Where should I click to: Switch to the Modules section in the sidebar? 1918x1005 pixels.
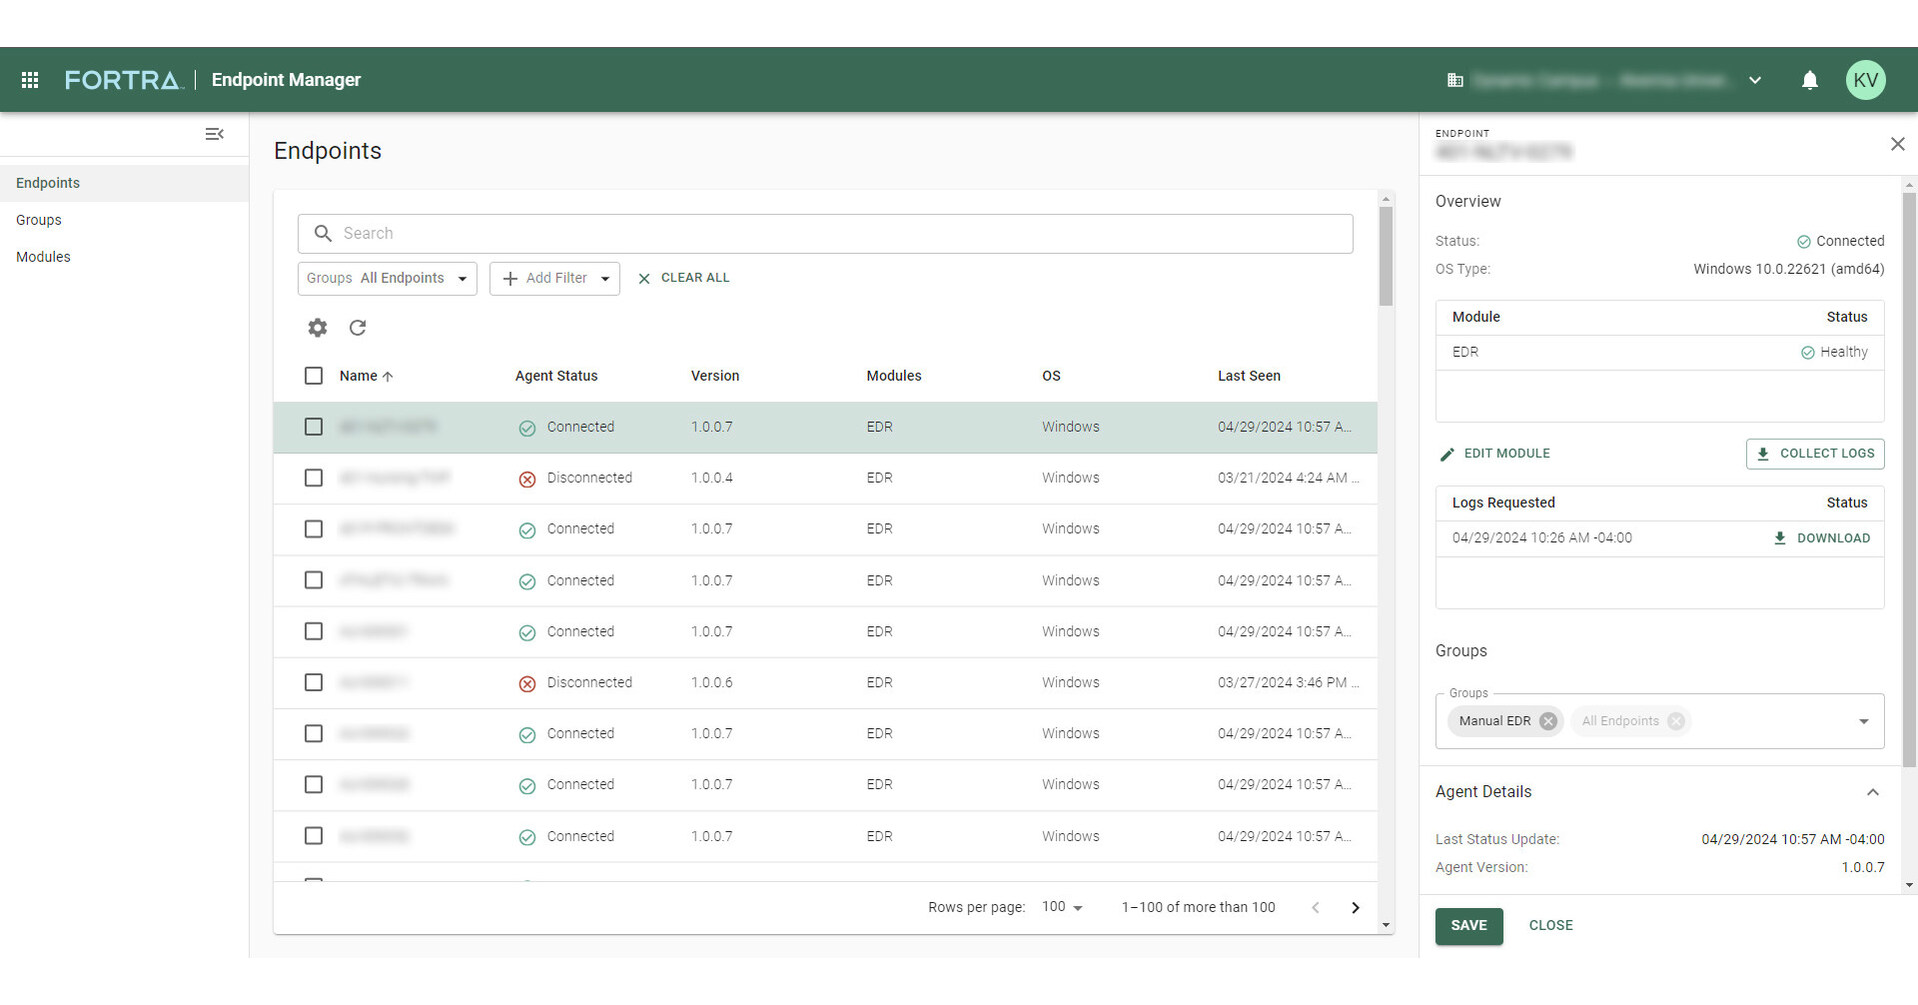42,256
